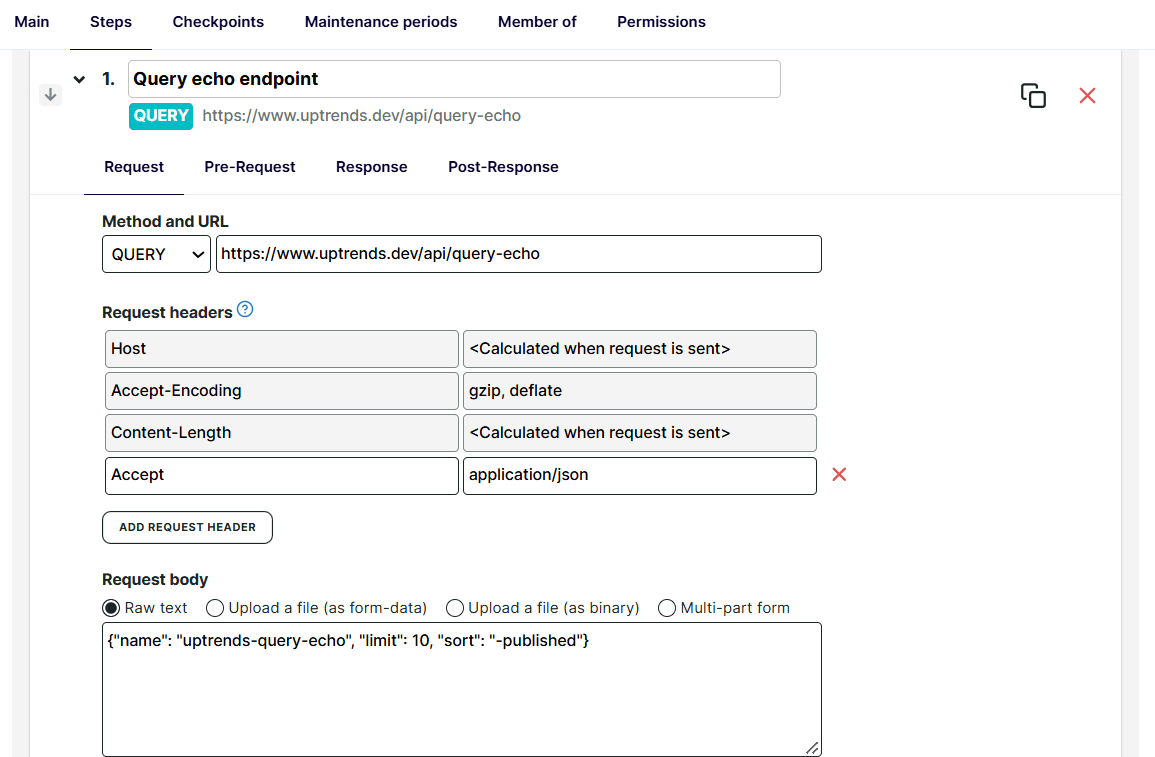1155x757 pixels.
Task: Open the Permissions tab
Action: pos(661,22)
